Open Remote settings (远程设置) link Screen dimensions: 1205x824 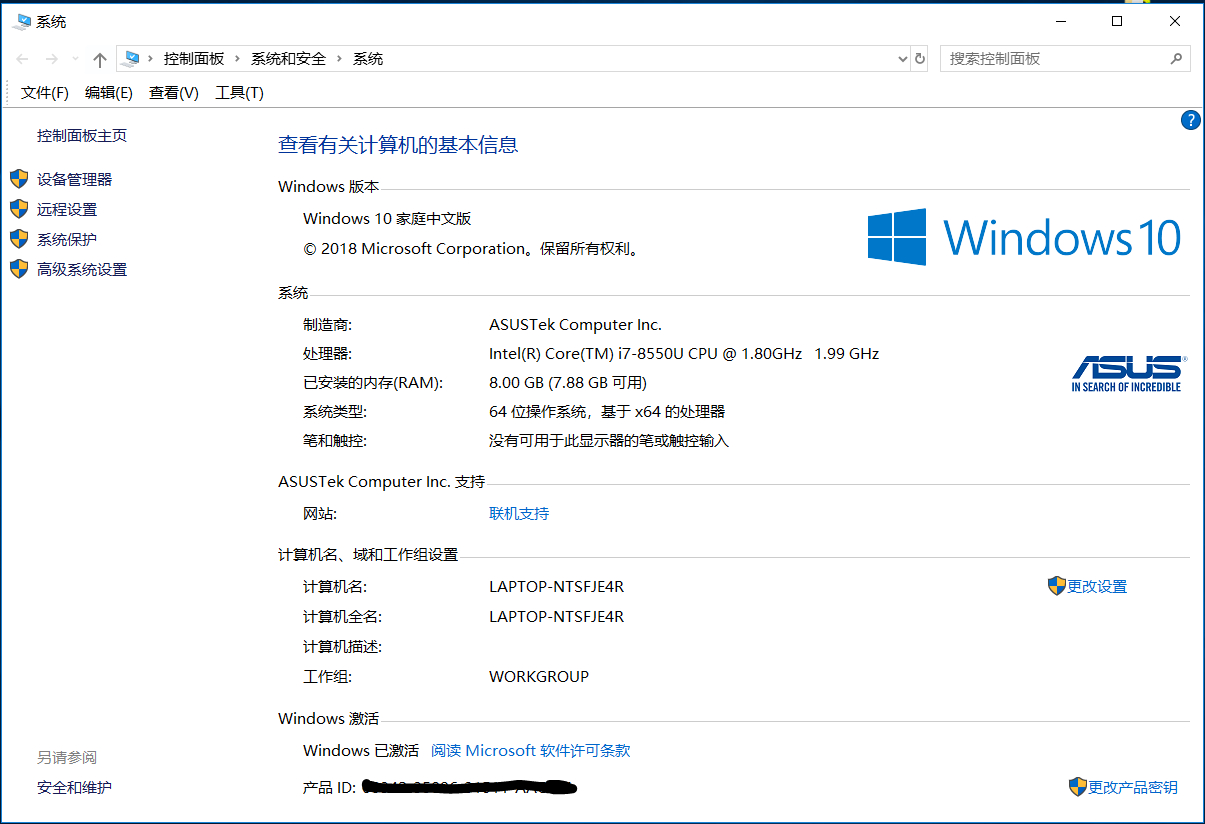click(x=67, y=210)
